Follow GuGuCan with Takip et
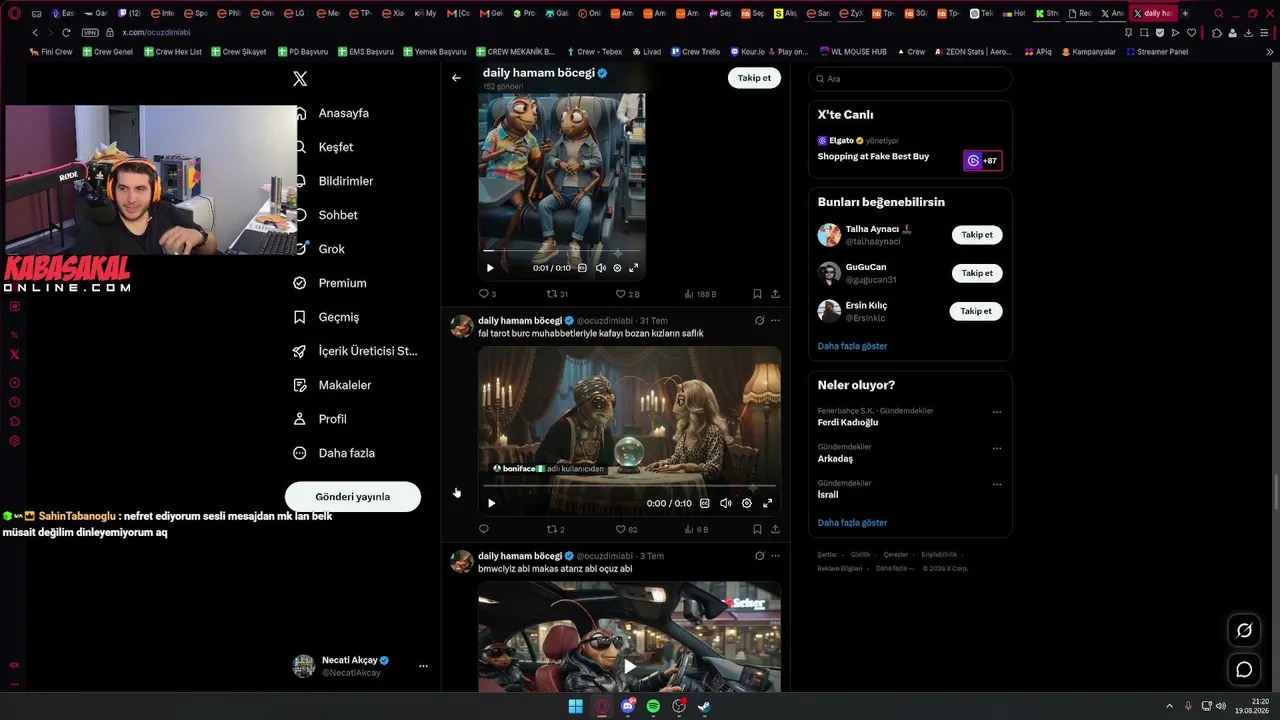 (x=977, y=273)
